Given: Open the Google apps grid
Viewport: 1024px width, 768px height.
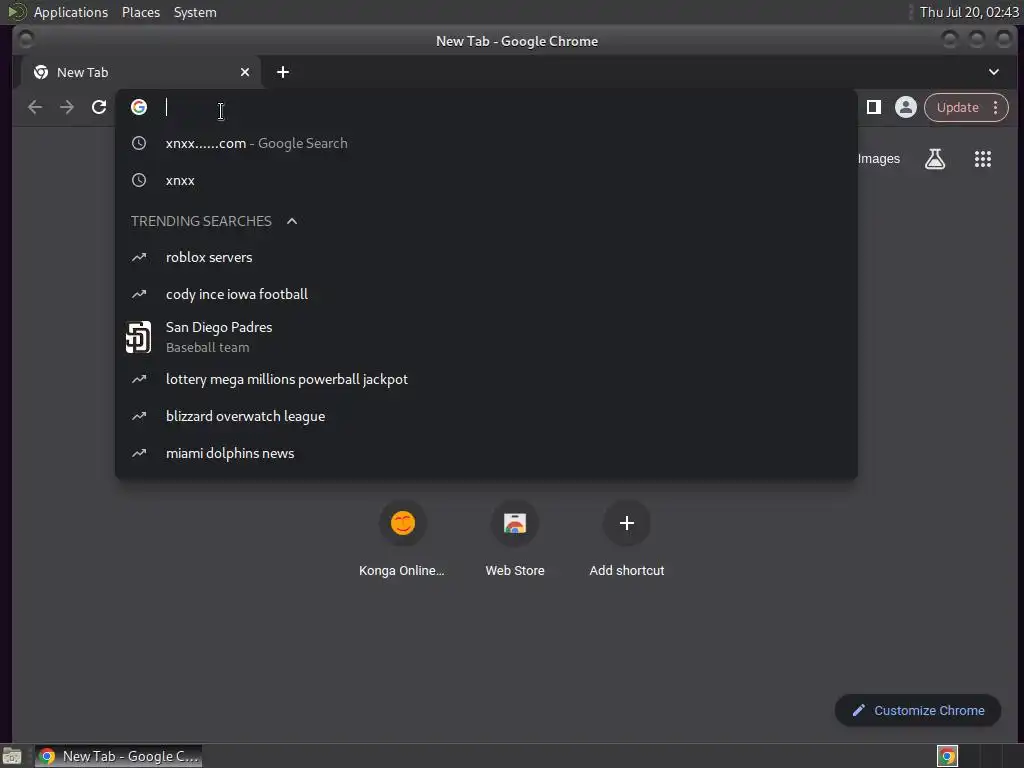Looking at the screenshot, I should (x=982, y=159).
